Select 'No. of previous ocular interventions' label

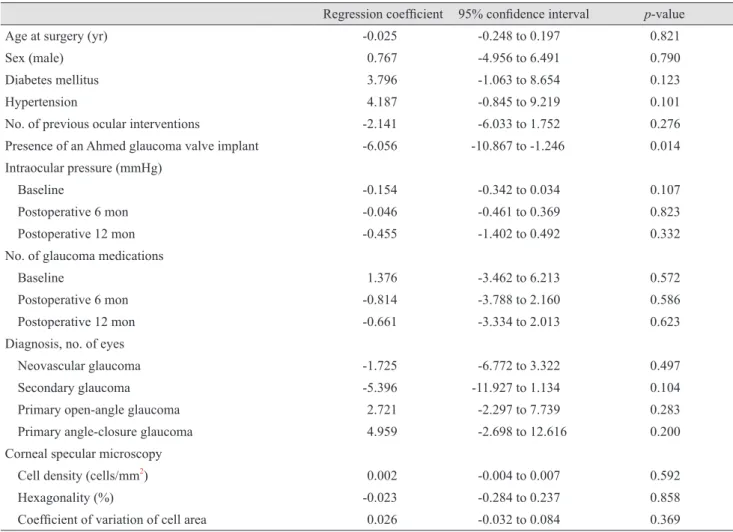(102, 124)
